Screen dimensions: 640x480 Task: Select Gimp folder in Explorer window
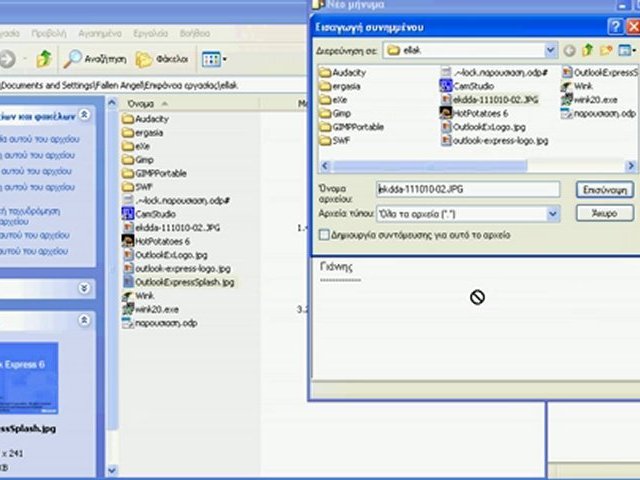click(x=138, y=160)
